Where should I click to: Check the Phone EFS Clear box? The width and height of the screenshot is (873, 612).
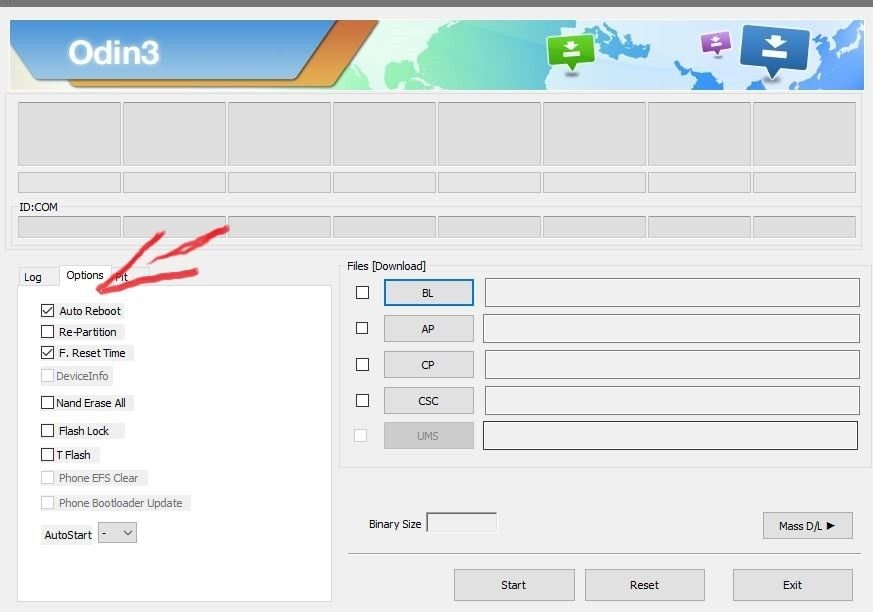point(47,478)
